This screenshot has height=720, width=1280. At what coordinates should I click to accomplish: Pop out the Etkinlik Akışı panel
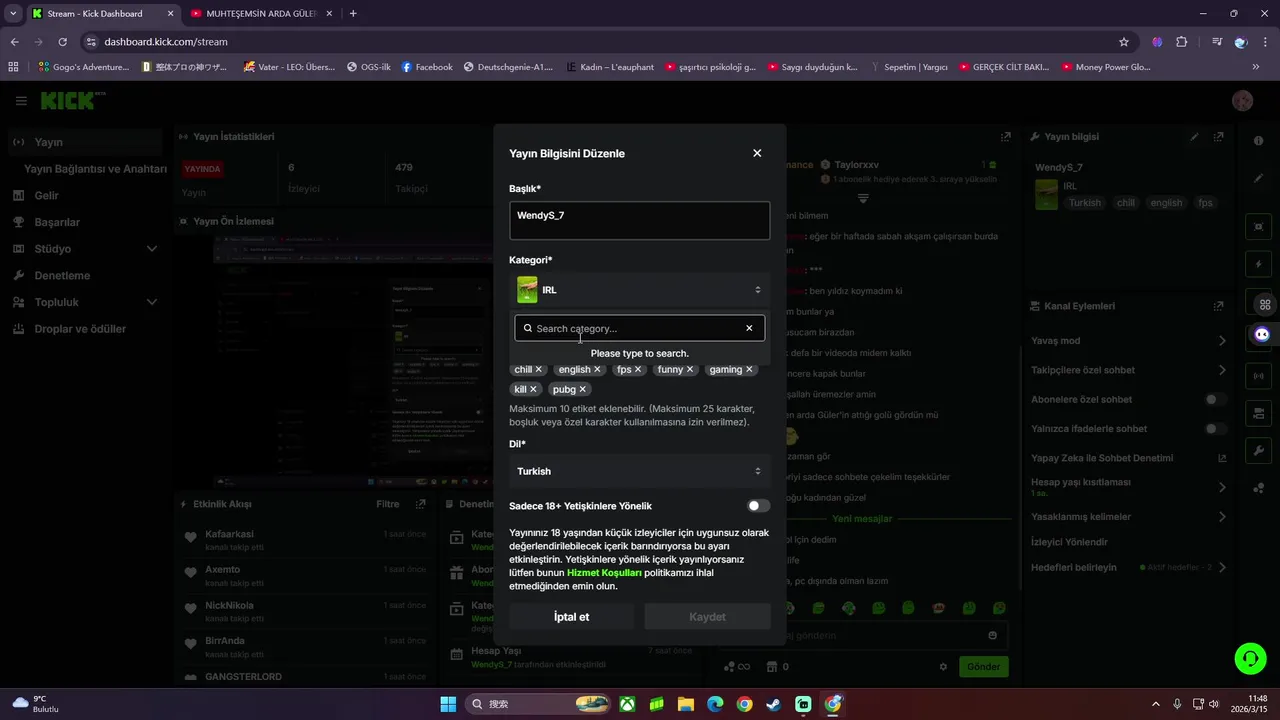click(421, 504)
